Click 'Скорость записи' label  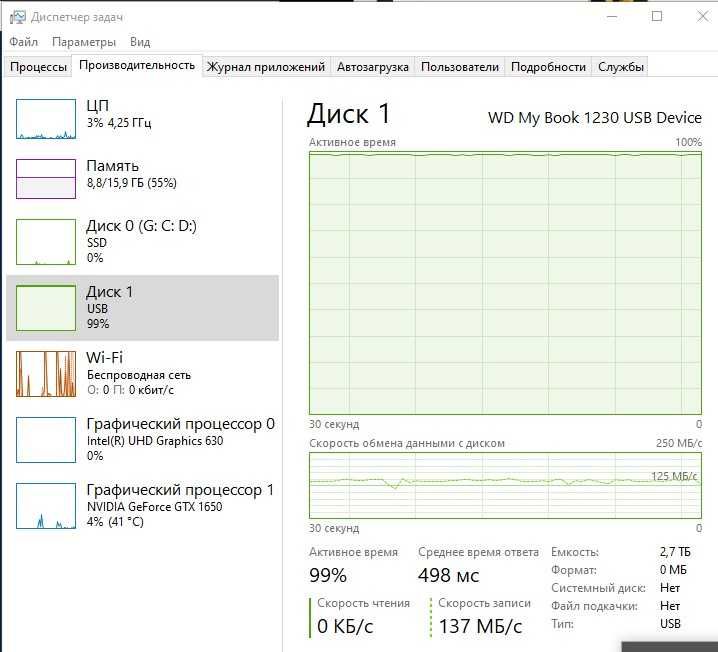(484, 603)
